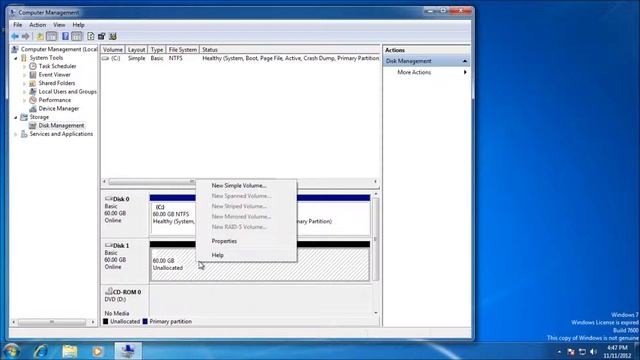Open the More Actions submenu
The height and width of the screenshot is (360, 640).
tap(427, 72)
